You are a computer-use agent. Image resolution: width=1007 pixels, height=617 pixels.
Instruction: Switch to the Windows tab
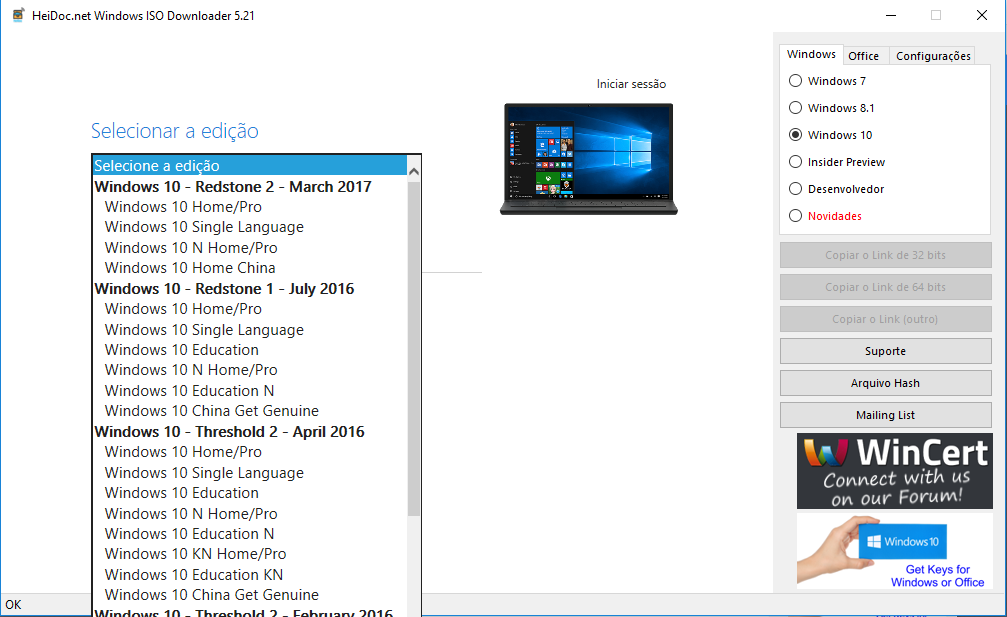click(811, 55)
